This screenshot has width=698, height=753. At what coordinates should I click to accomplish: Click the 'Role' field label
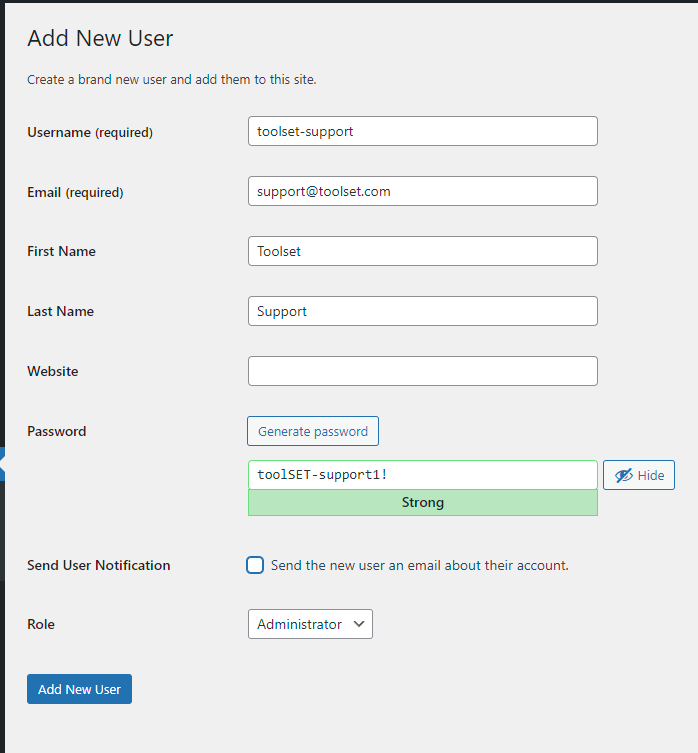click(41, 624)
